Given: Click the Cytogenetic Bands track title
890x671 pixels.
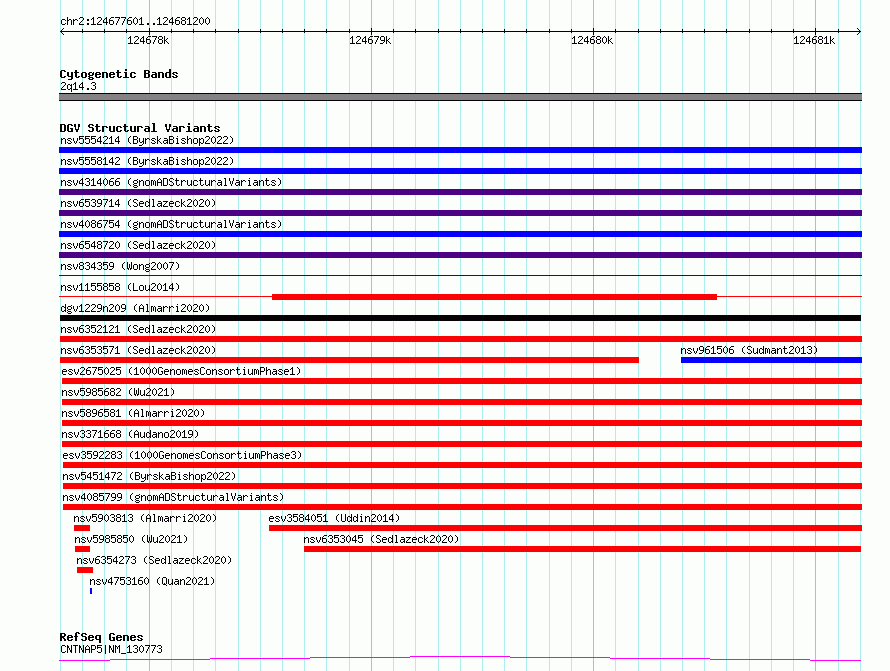Looking at the screenshot, I should point(119,74).
